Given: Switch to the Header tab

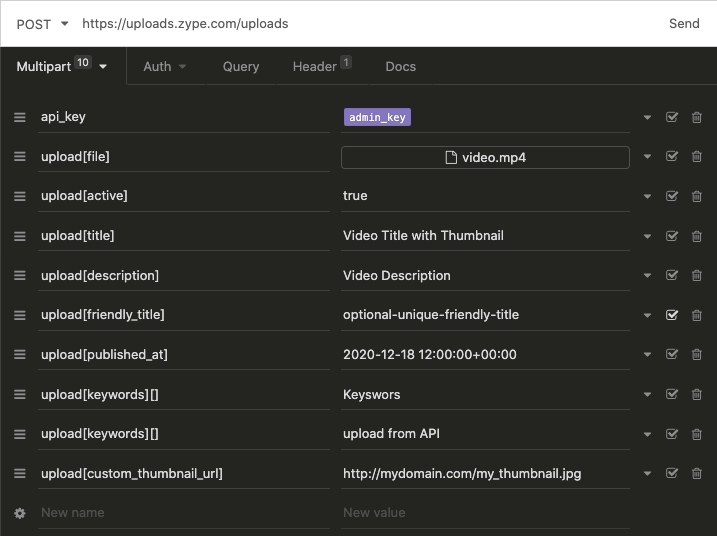Looking at the screenshot, I should [x=322, y=66].
